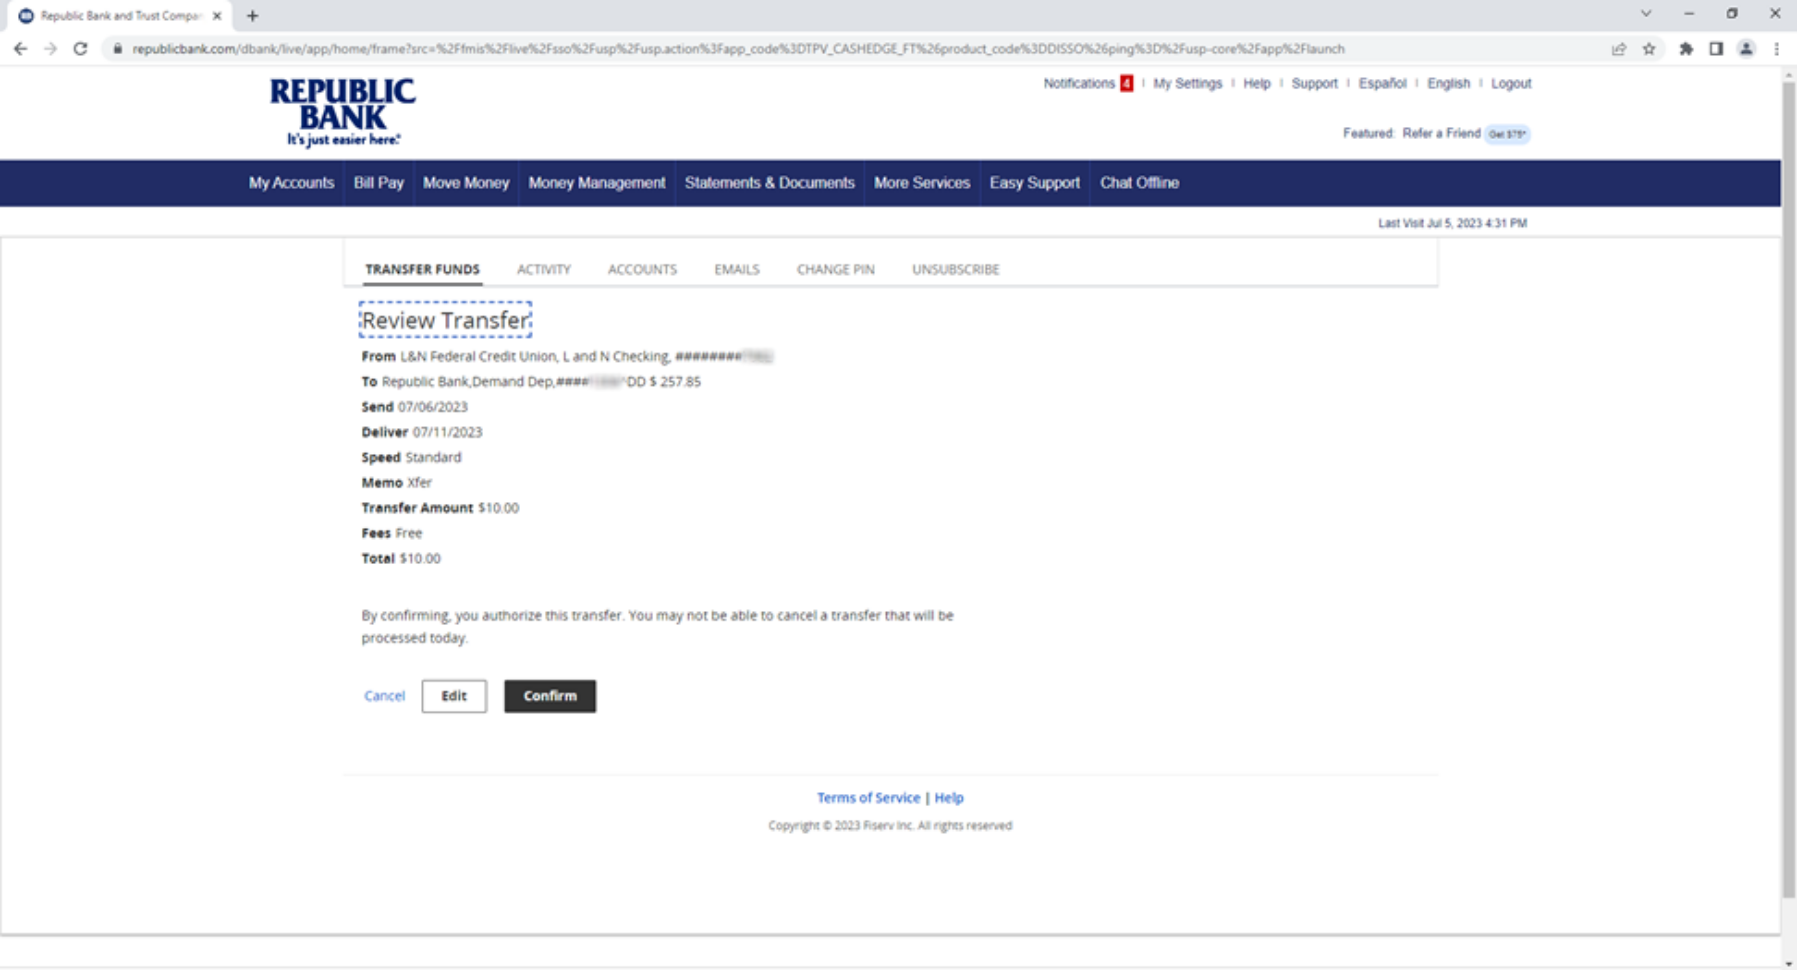This screenshot has height=970, width=1797.
Task: Open the Terms of Service link
Action: [868, 798]
